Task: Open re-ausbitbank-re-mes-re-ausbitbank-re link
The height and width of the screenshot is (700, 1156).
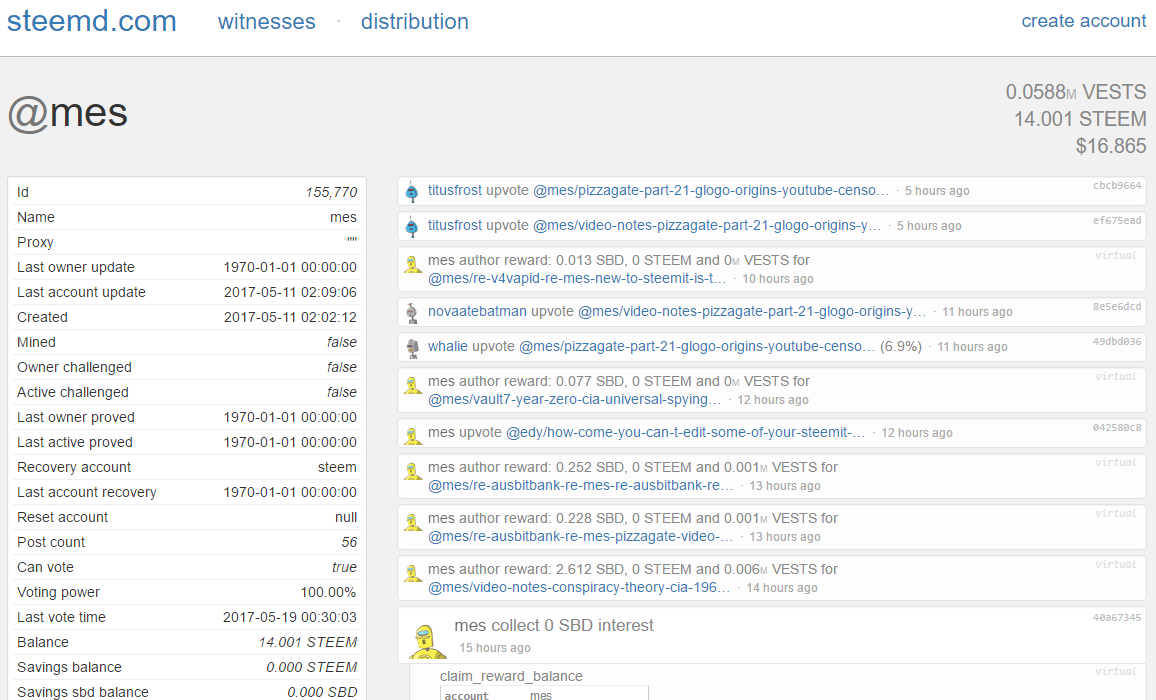Action: pyautogui.click(x=580, y=485)
